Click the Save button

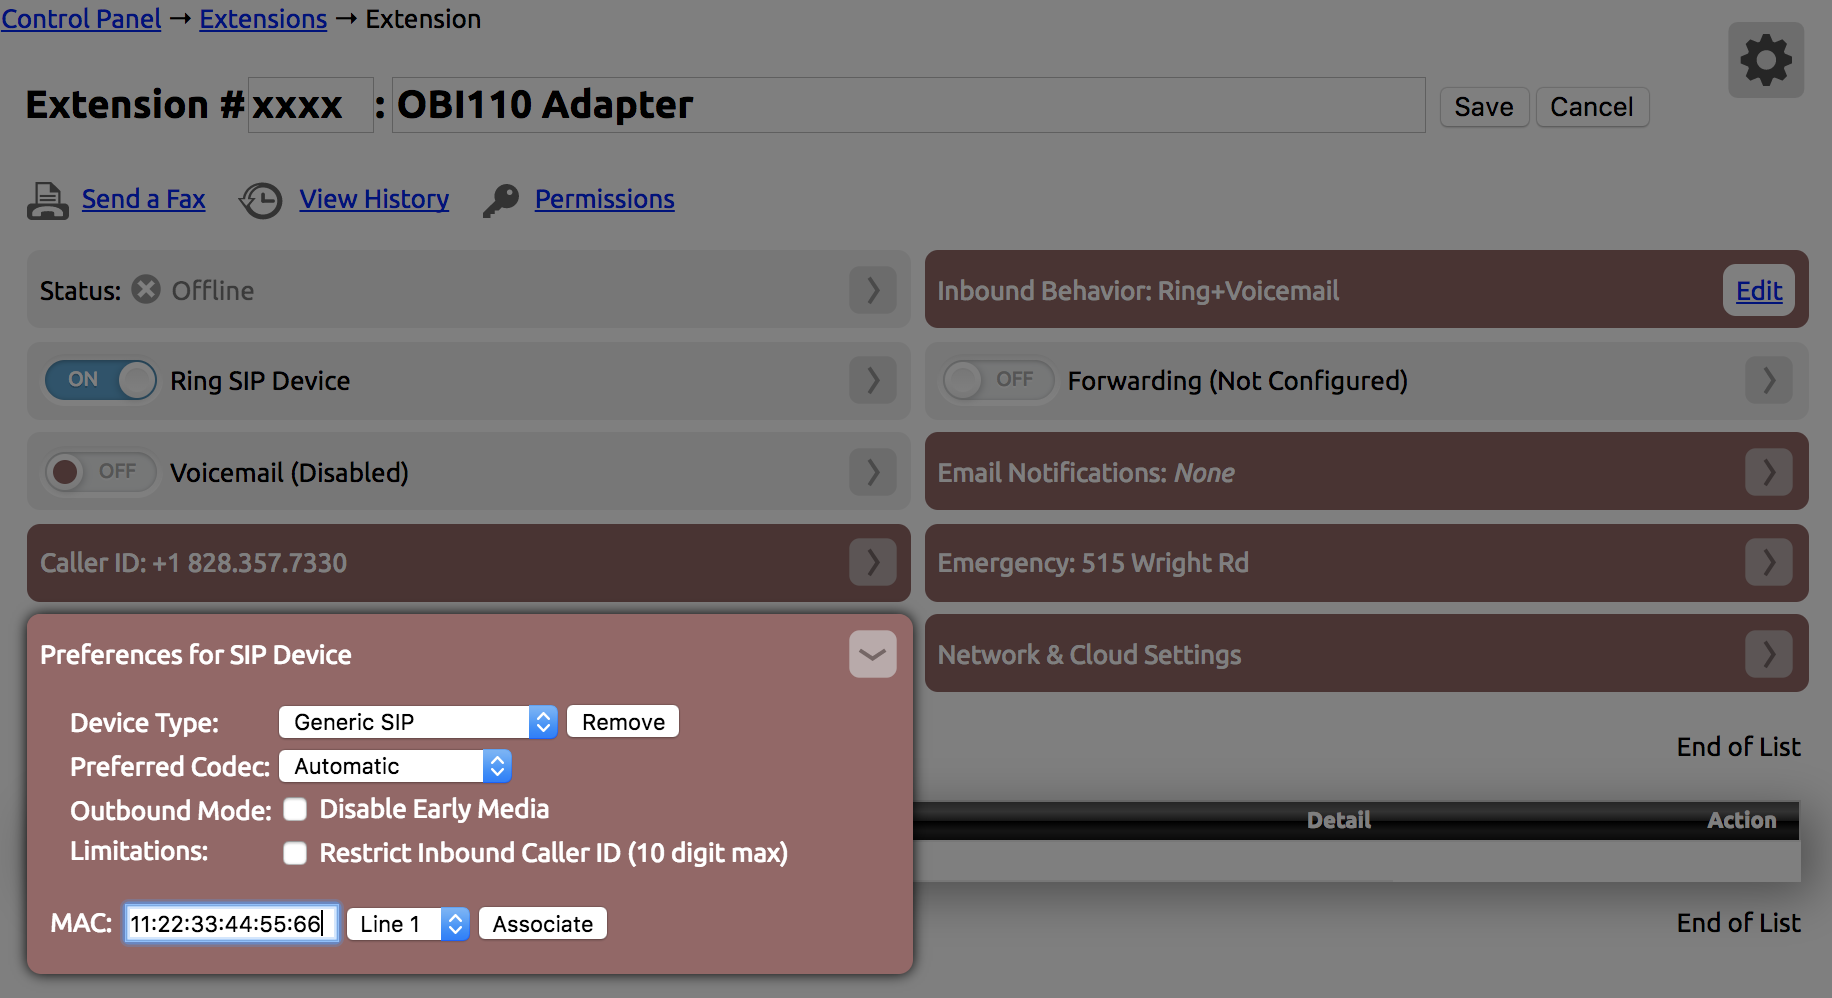(x=1483, y=107)
